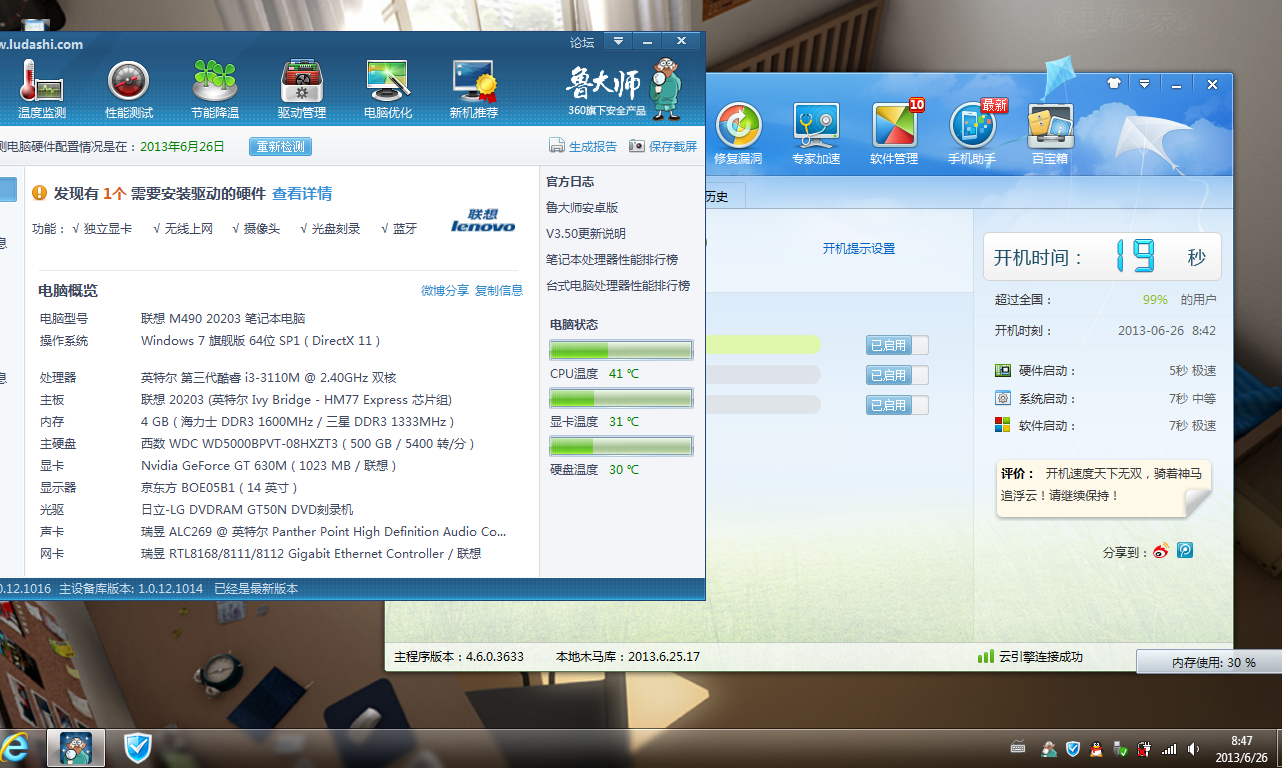1282x768 pixels.
Task: Click 生成报告 to generate a report
Action: tap(583, 146)
